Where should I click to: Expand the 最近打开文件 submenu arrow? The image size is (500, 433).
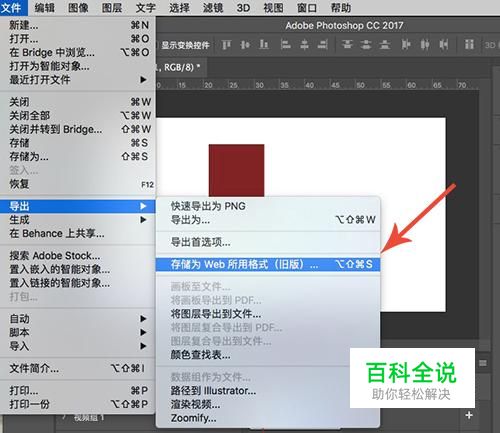[x=143, y=80]
